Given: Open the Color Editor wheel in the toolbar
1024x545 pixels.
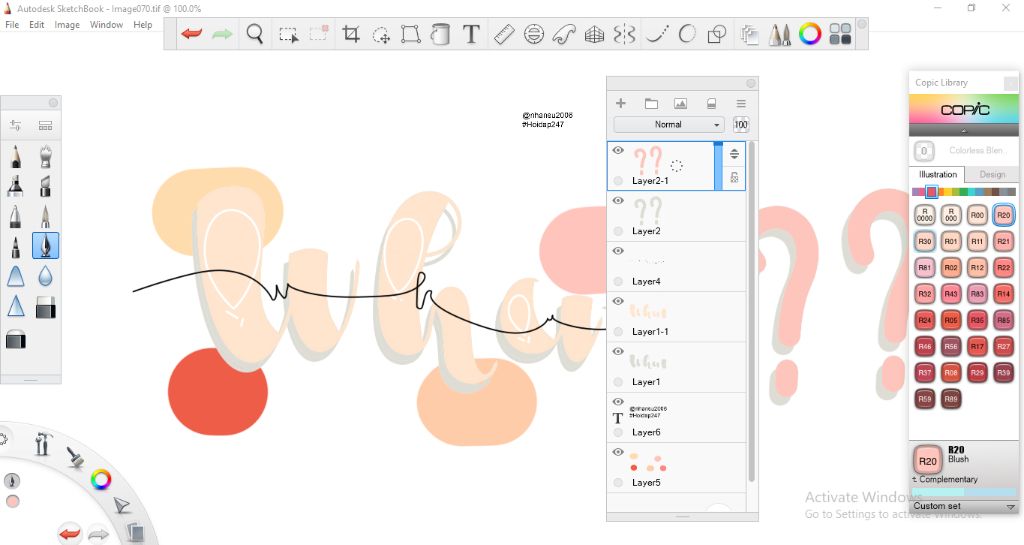Looking at the screenshot, I should [810, 34].
